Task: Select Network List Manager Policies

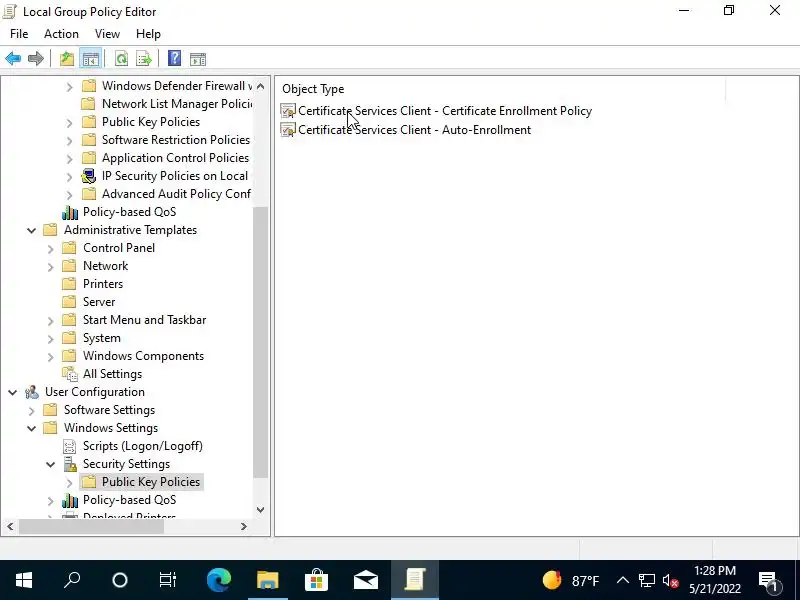Action: coord(177,104)
